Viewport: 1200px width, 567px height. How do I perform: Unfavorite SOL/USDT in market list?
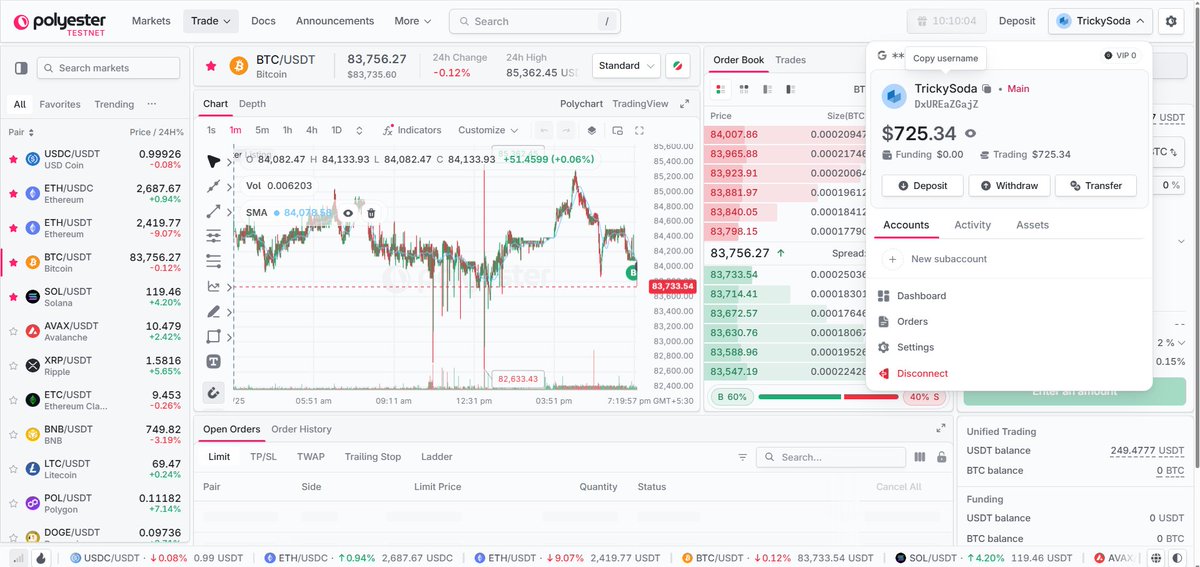[x=13, y=297]
